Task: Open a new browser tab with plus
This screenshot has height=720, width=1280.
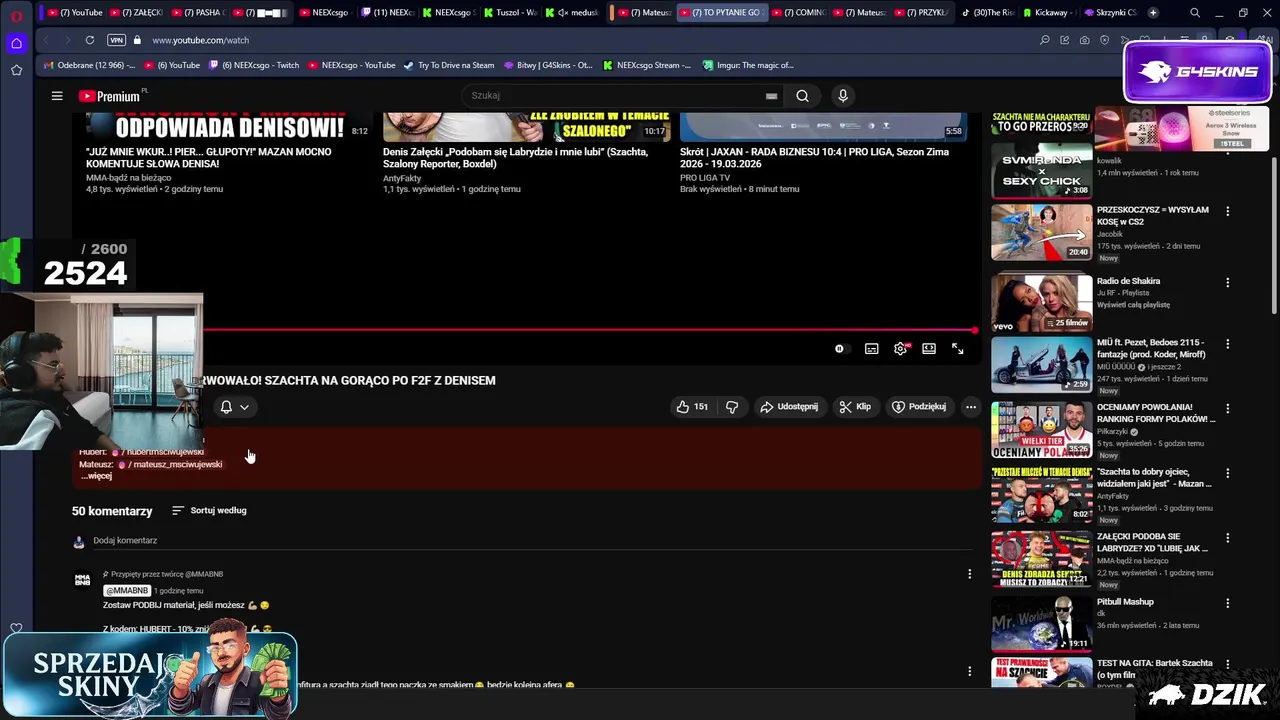Action: [x=1153, y=13]
